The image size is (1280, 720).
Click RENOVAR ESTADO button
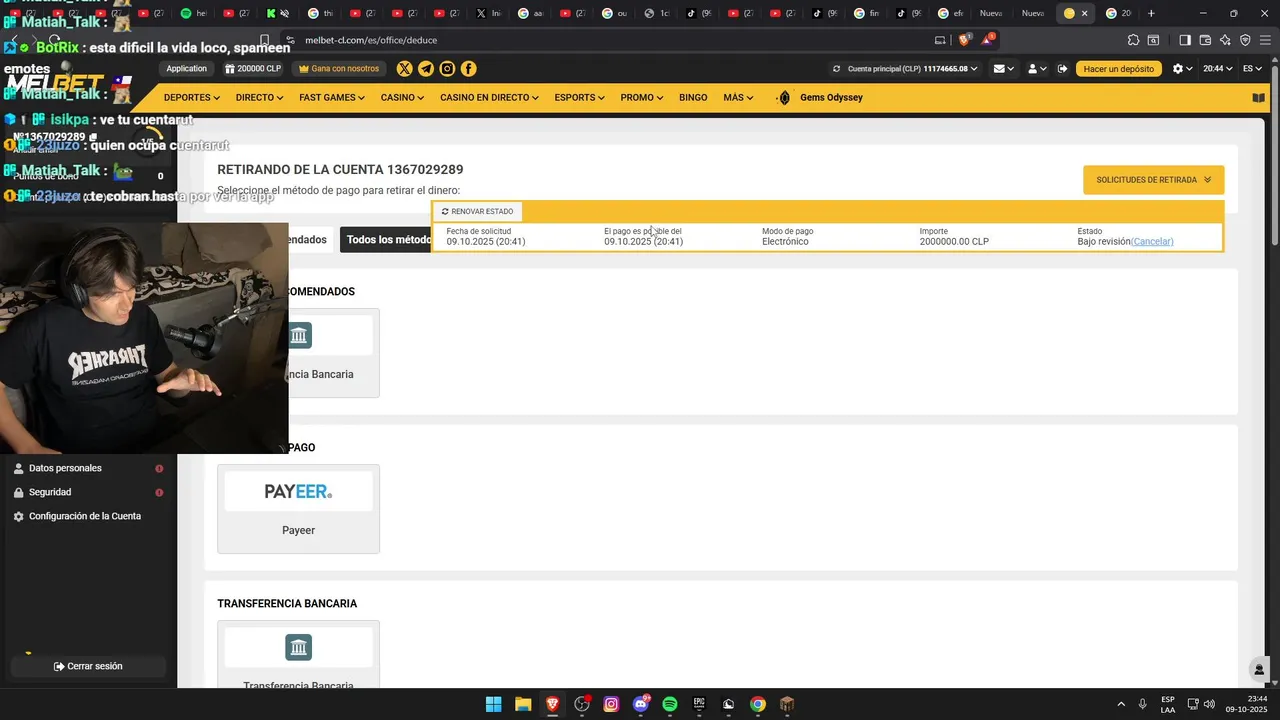[x=477, y=212]
